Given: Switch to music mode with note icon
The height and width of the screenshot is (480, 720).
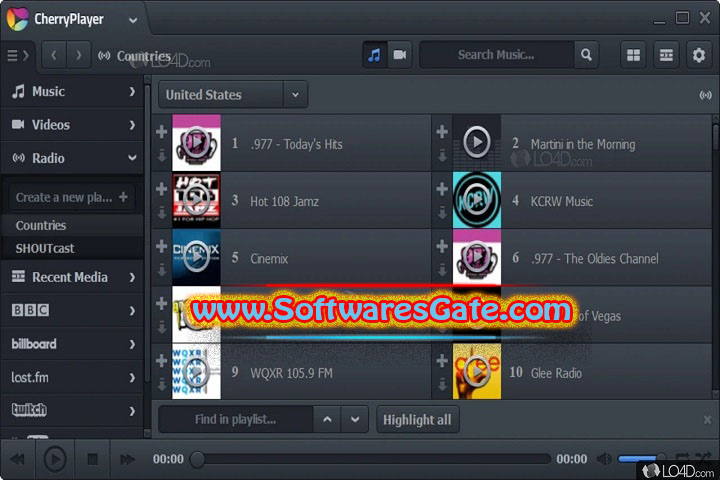Looking at the screenshot, I should (x=375, y=55).
